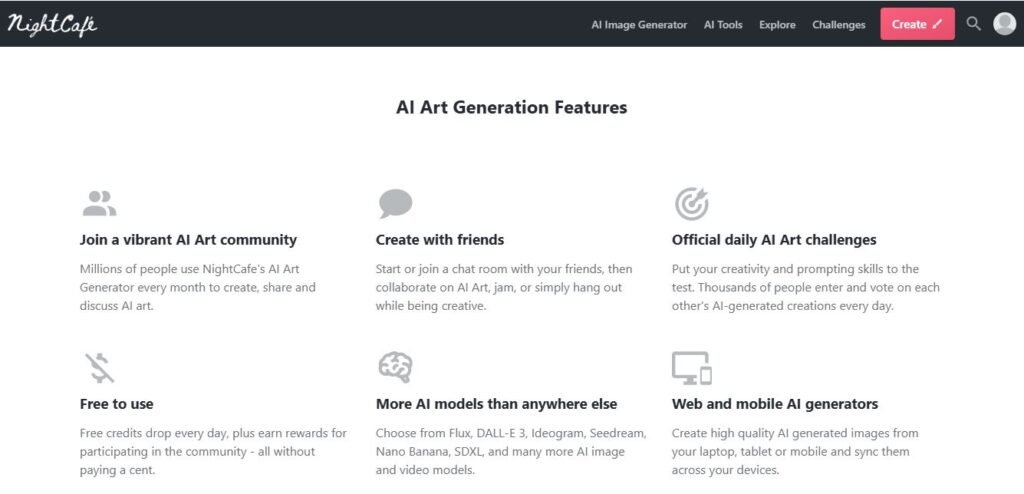Click the NightCafe logo
The image size is (1024, 494).
coord(52,24)
